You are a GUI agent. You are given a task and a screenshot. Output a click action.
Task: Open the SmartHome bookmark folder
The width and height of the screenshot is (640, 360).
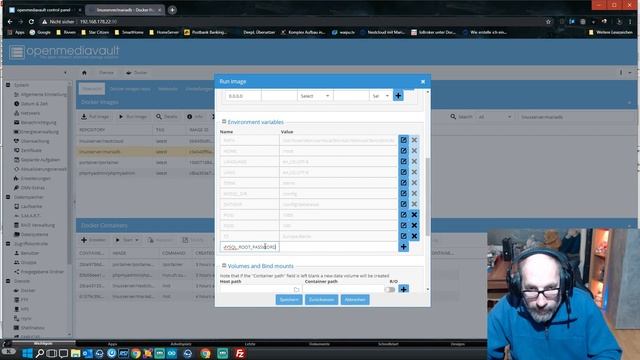pos(129,32)
